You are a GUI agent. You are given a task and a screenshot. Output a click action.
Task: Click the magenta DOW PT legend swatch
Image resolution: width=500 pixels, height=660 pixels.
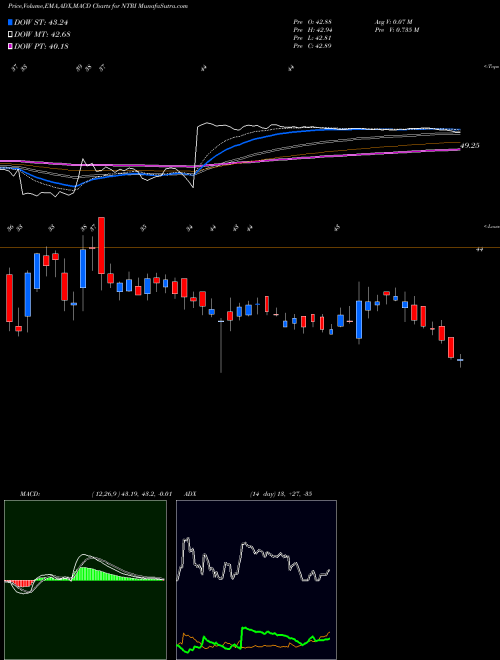11,46
